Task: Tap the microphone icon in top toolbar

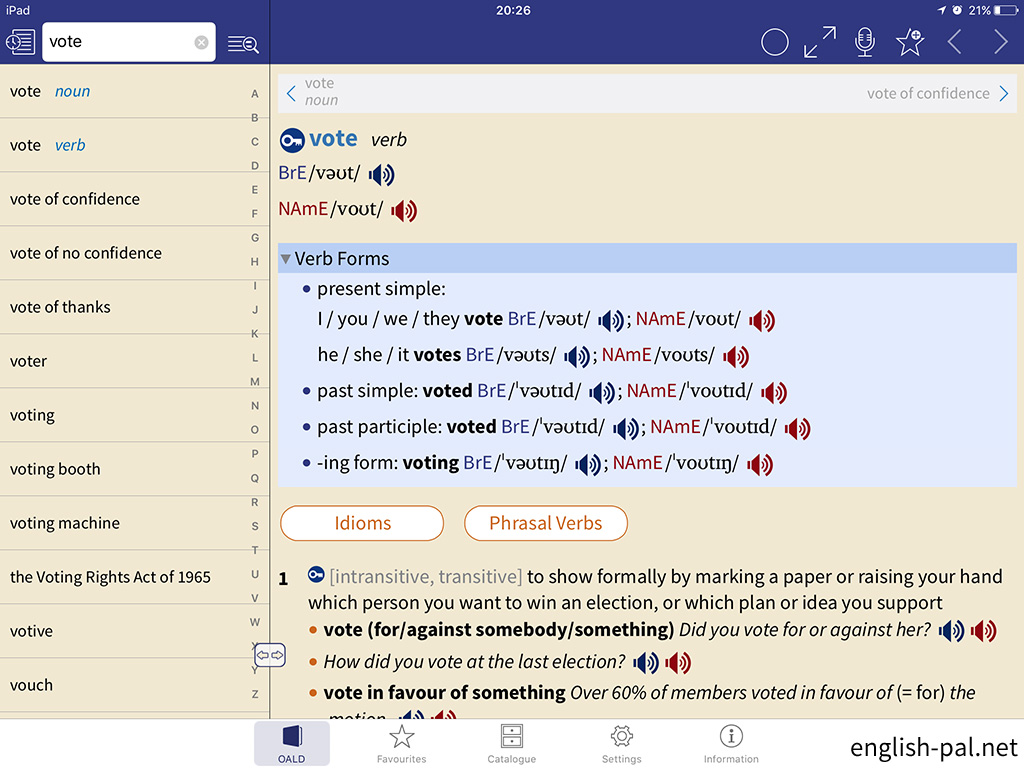Action: point(865,42)
